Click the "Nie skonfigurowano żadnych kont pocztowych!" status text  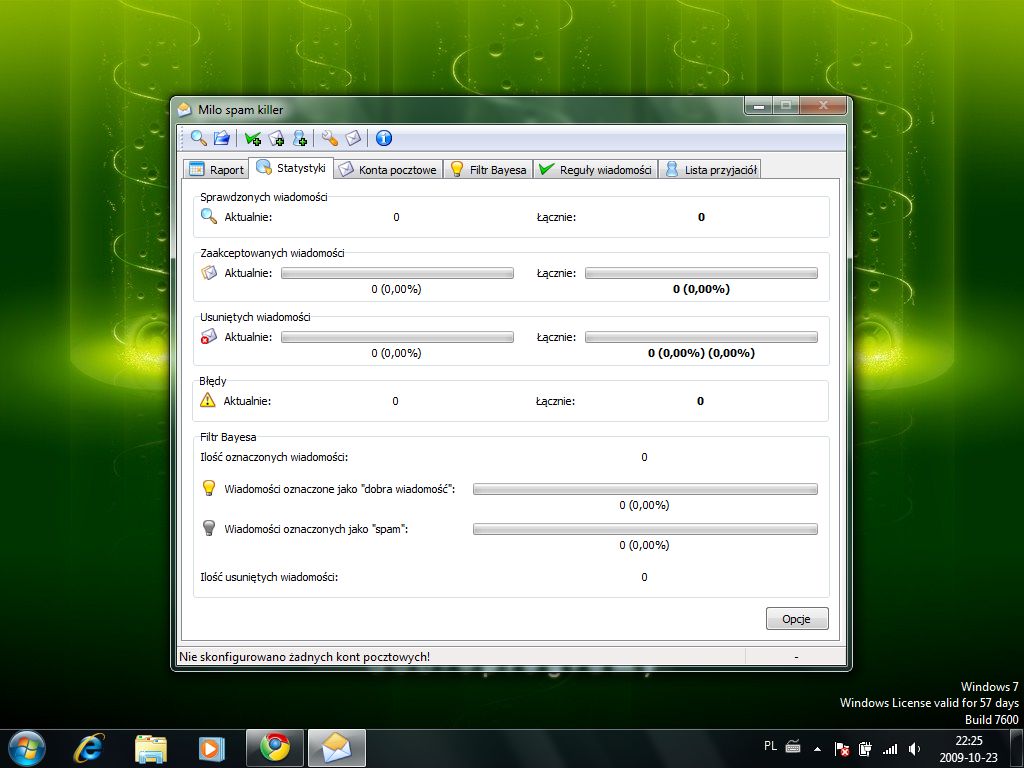(304, 656)
